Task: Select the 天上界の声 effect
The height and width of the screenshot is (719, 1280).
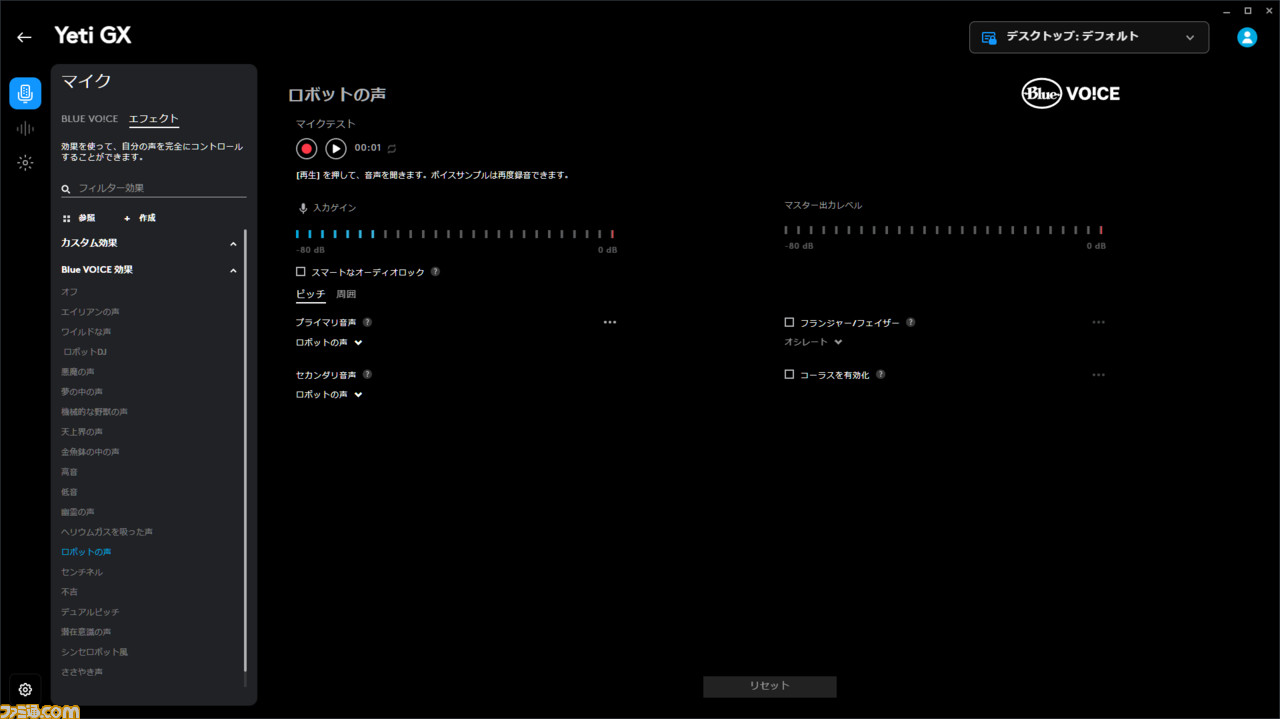Action: [x=82, y=432]
